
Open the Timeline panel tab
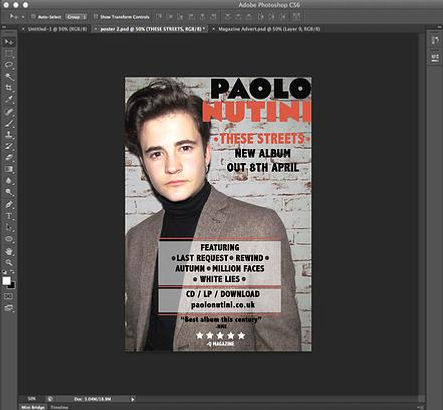[x=59, y=407]
